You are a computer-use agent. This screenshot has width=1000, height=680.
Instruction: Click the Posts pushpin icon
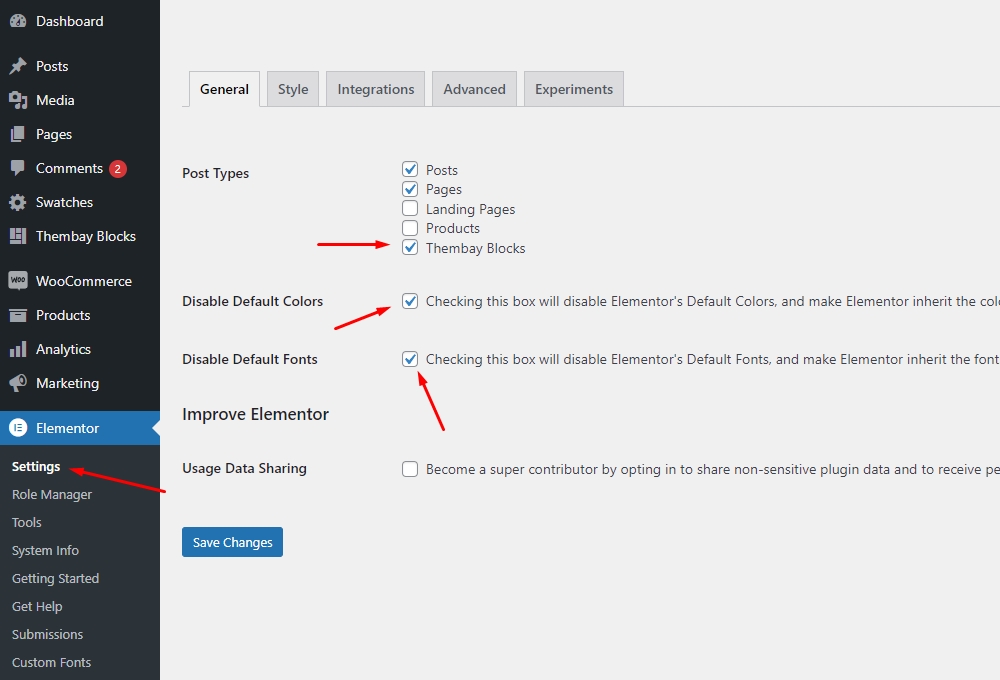click(x=18, y=66)
